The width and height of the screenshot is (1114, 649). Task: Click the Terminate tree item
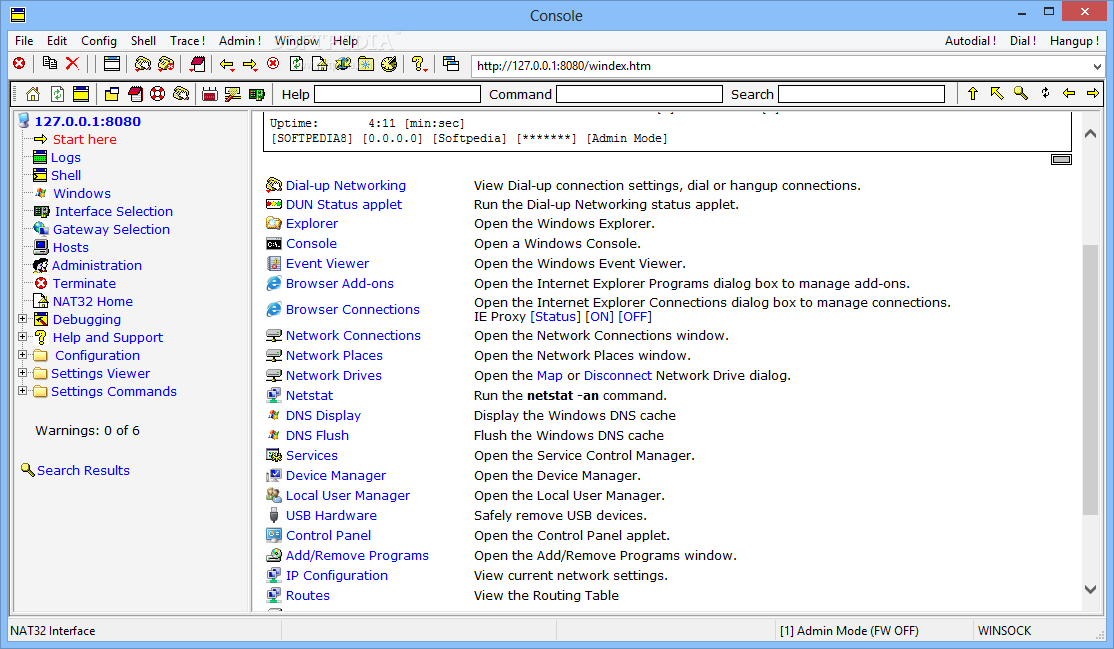tap(84, 284)
